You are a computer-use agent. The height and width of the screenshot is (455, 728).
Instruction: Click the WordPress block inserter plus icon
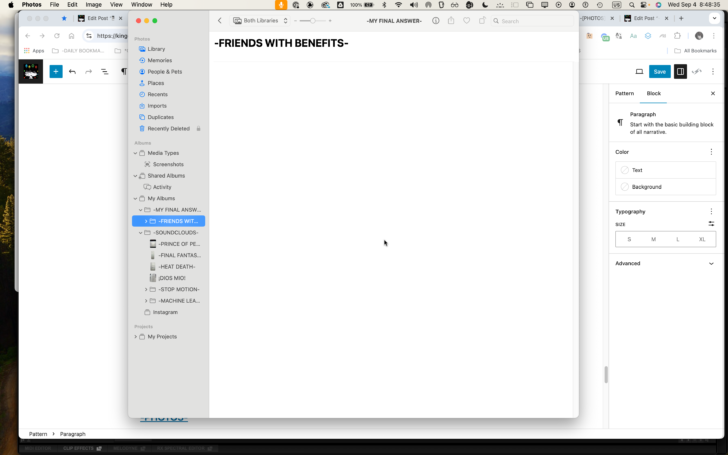coord(56,72)
